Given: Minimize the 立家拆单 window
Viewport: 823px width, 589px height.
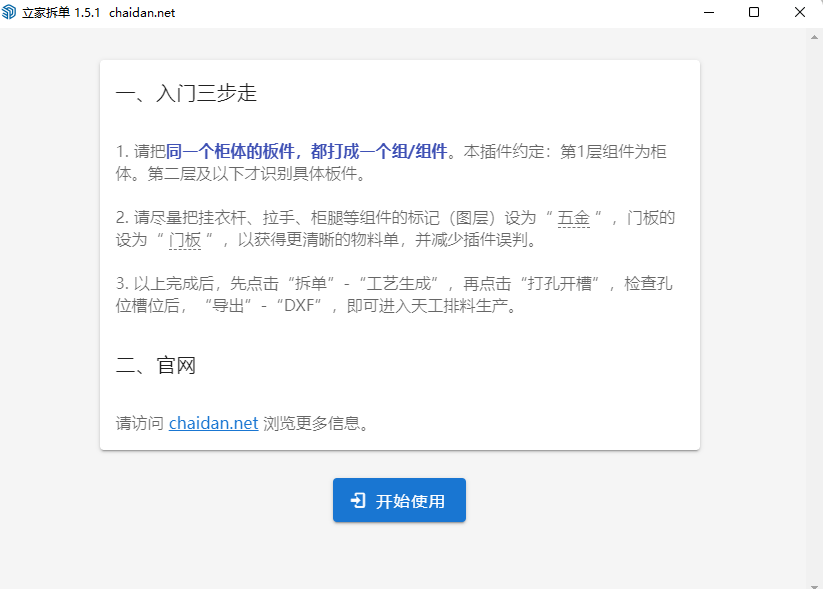Looking at the screenshot, I should tap(708, 13).
